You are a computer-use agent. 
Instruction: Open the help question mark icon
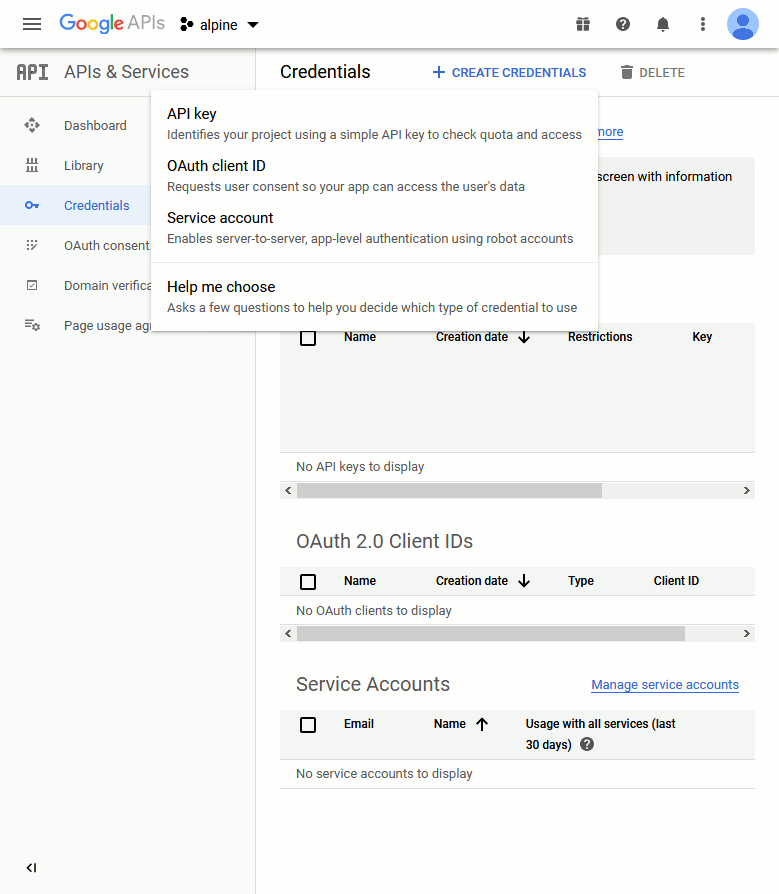pos(623,24)
